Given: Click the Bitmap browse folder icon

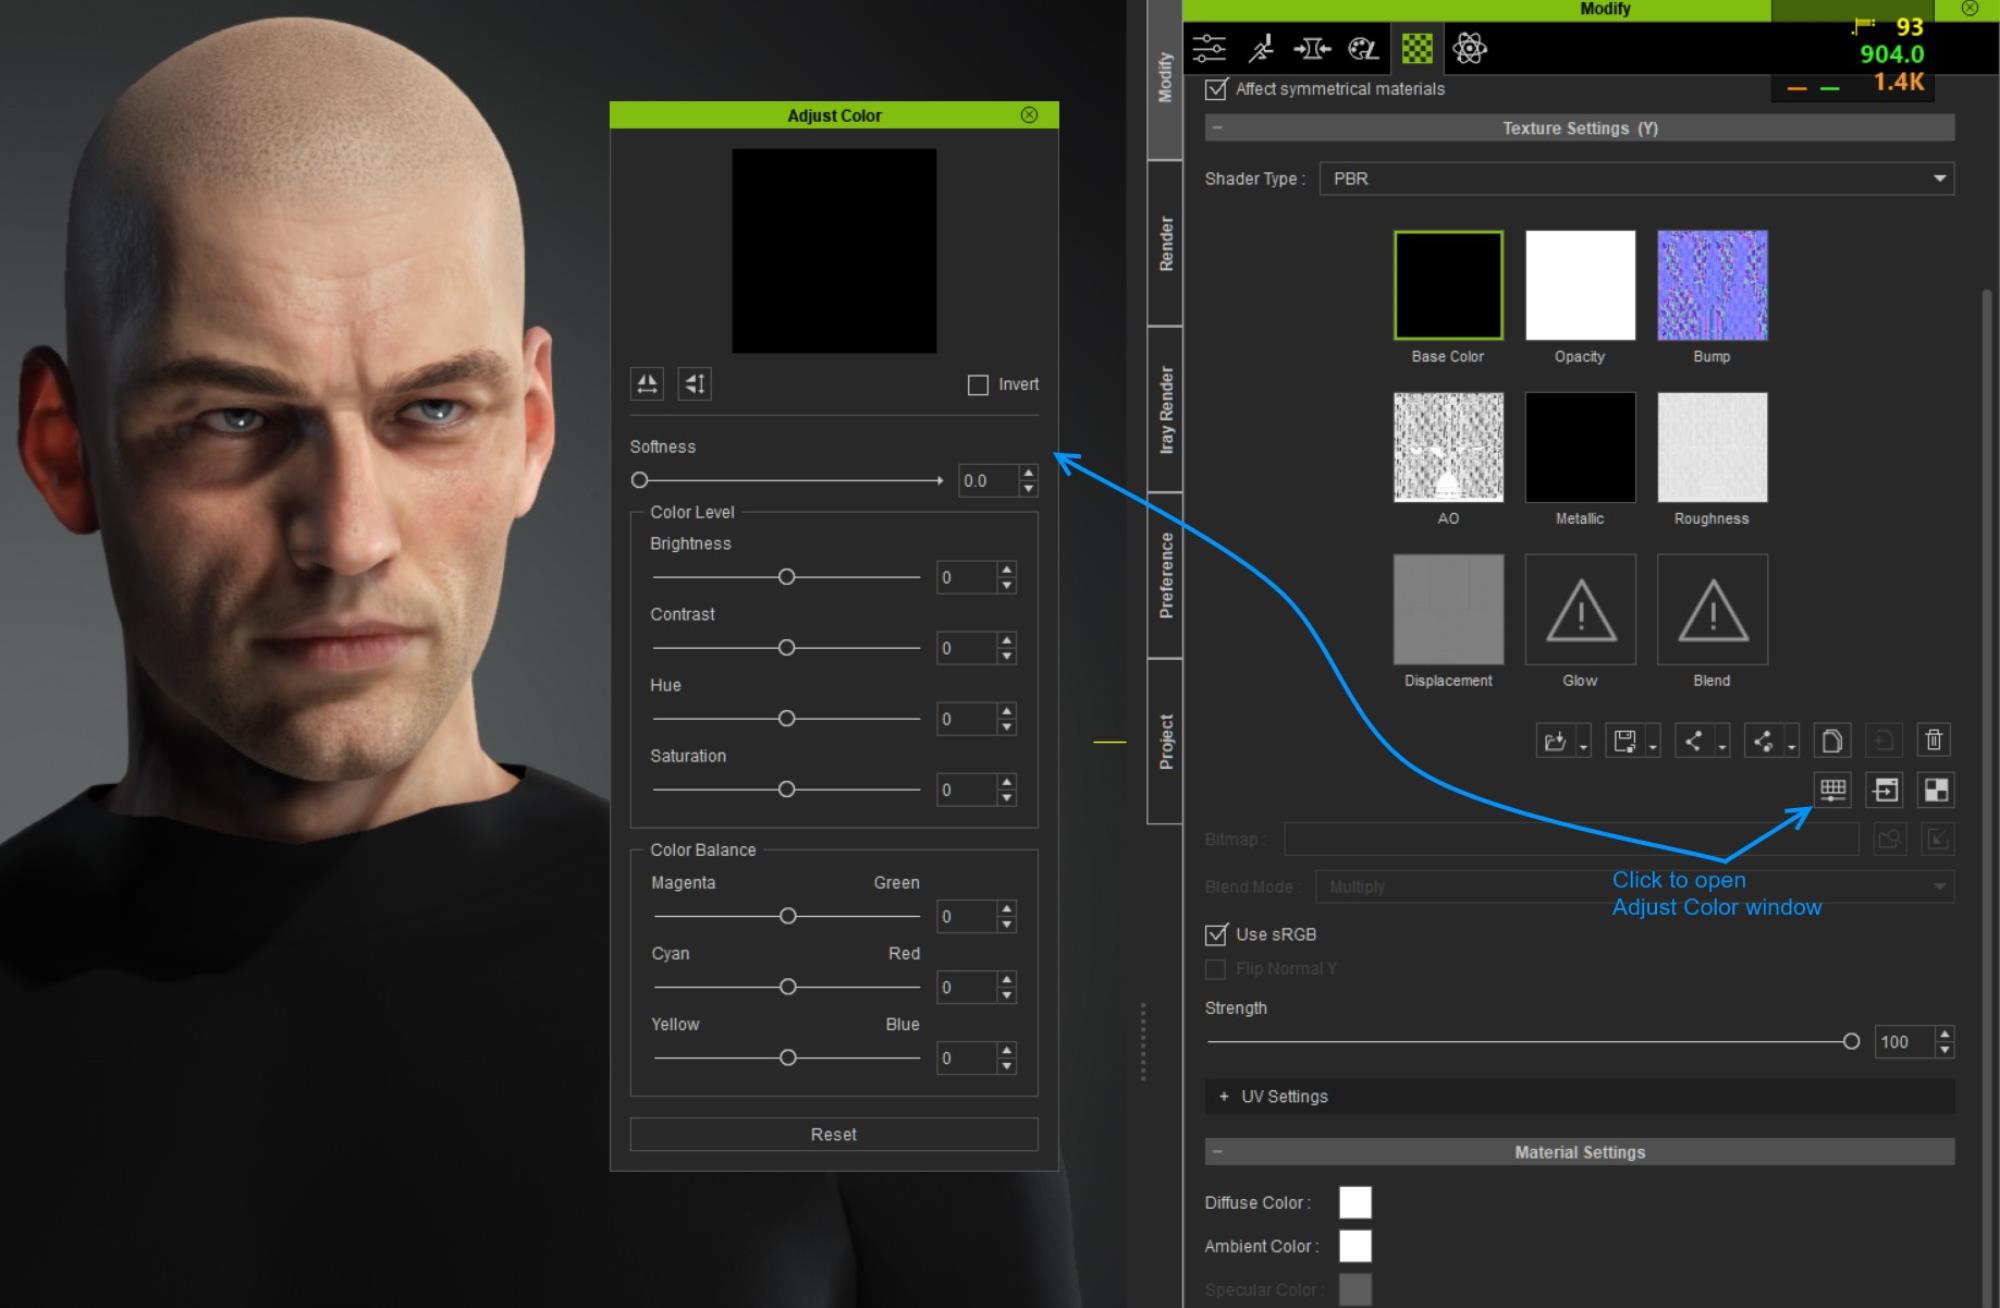Looking at the screenshot, I should [x=1889, y=839].
